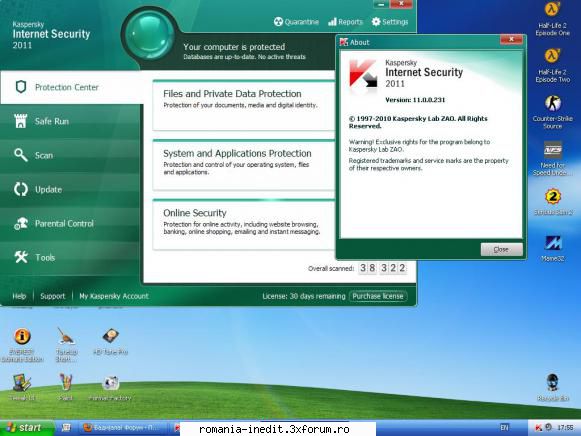This screenshot has height=436, width=581.
Task: Switch to Firefox taskbar window button
Action: click(x=122, y=428)
